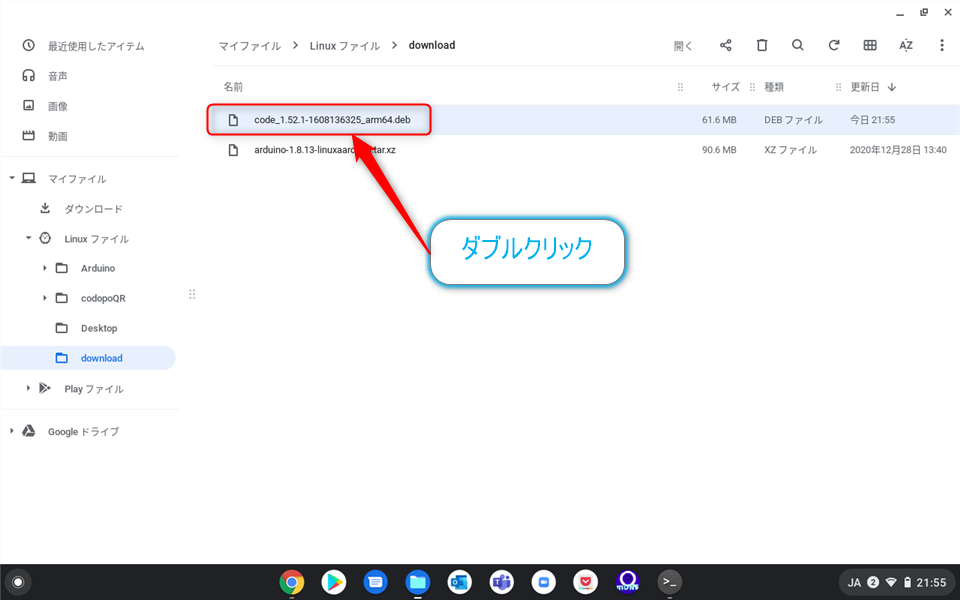Screen dimensions: 960x600
Task: Open 画像 images category
Action: [x=58, y=107]
